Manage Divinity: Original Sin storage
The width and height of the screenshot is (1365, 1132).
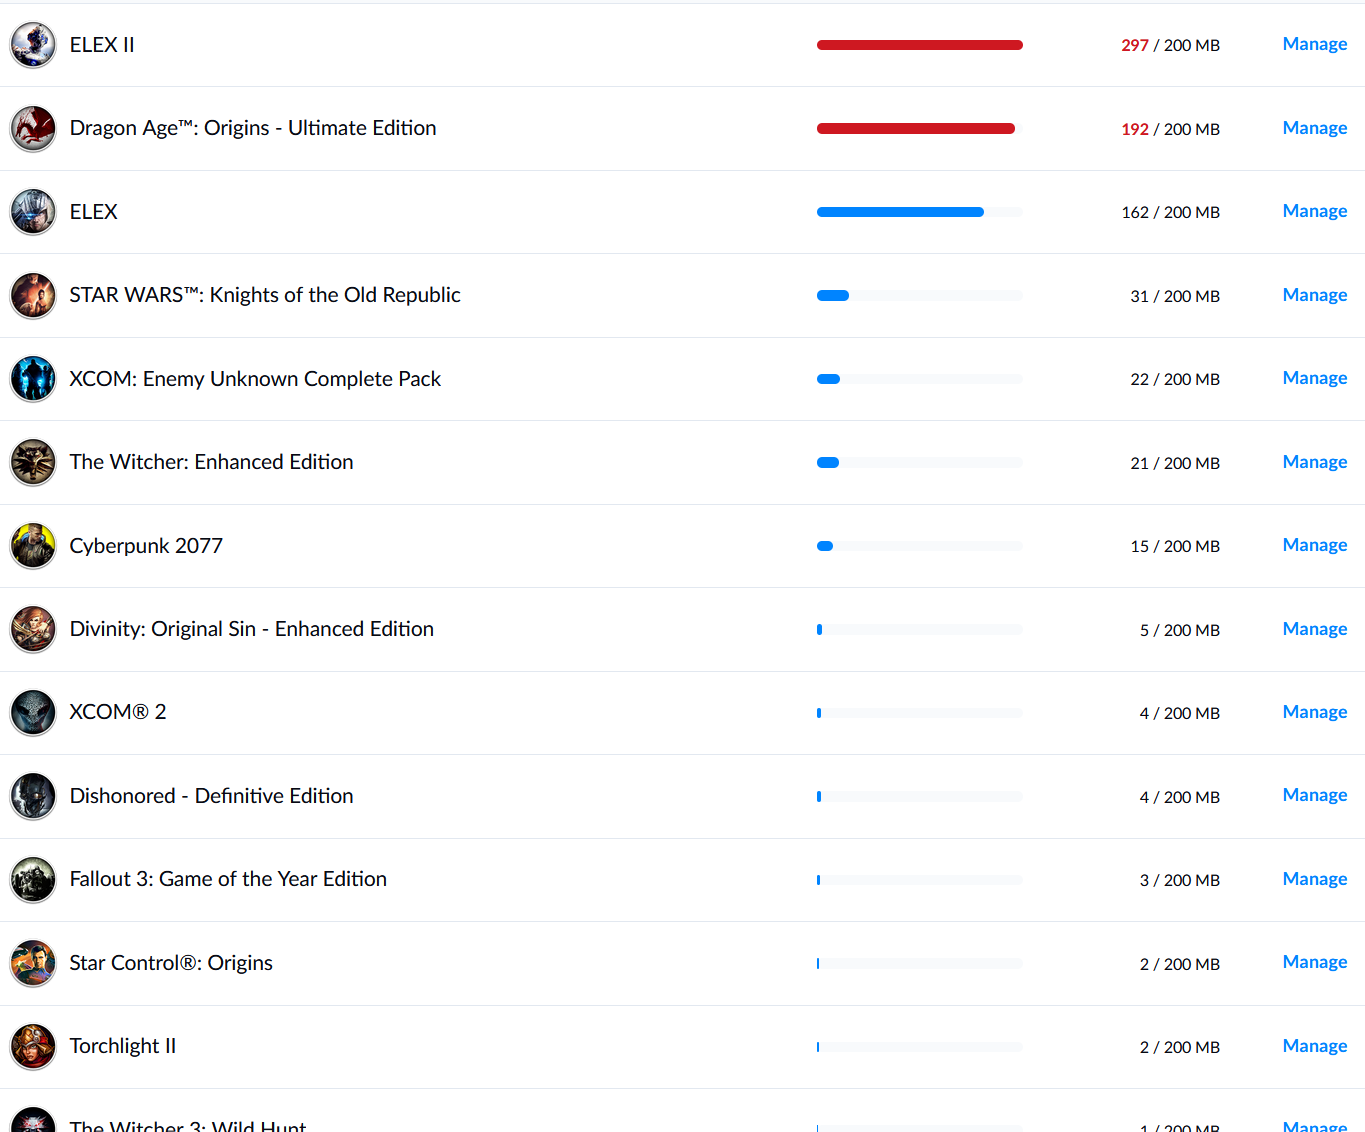[x=1315, y=629]
